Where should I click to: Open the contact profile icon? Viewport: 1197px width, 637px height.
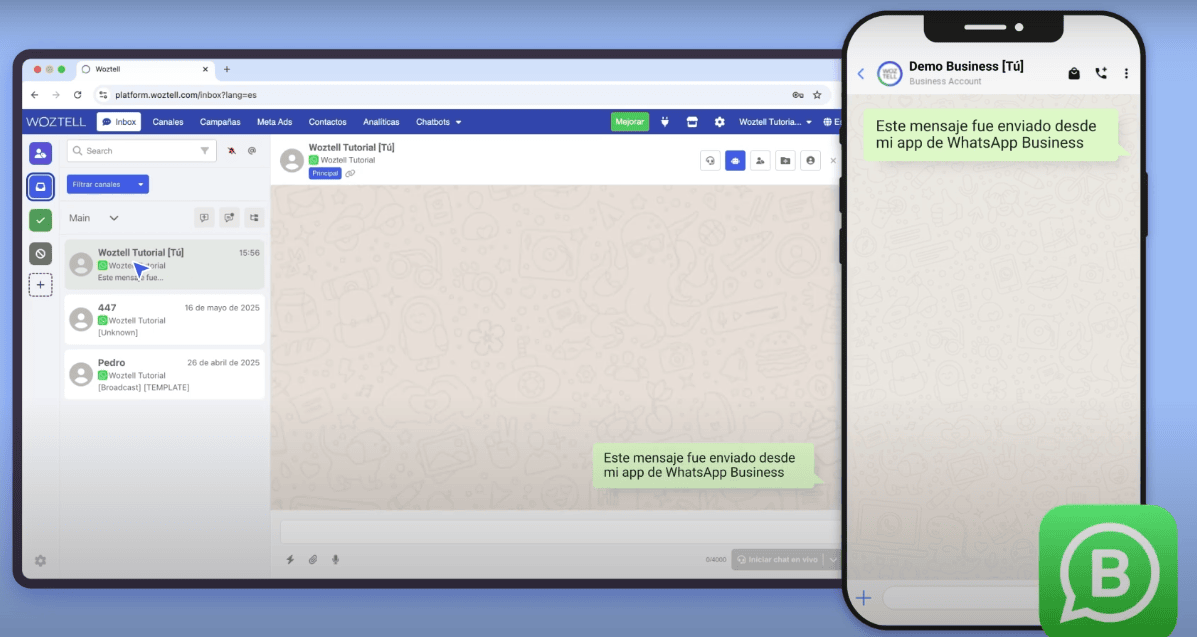[811, 160]
